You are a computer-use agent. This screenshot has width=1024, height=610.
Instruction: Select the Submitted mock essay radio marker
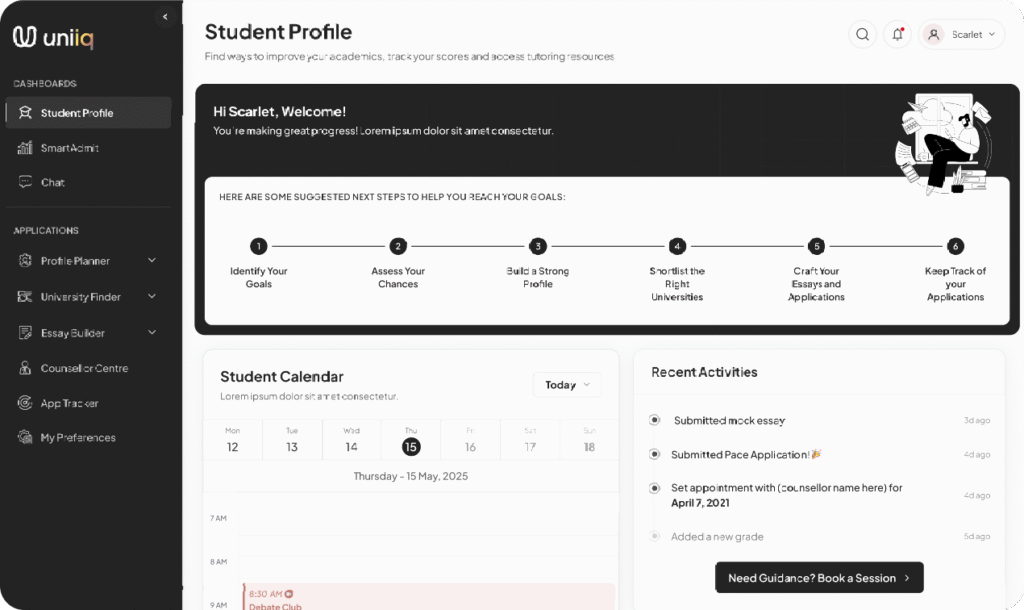click(x=654, y=420)
